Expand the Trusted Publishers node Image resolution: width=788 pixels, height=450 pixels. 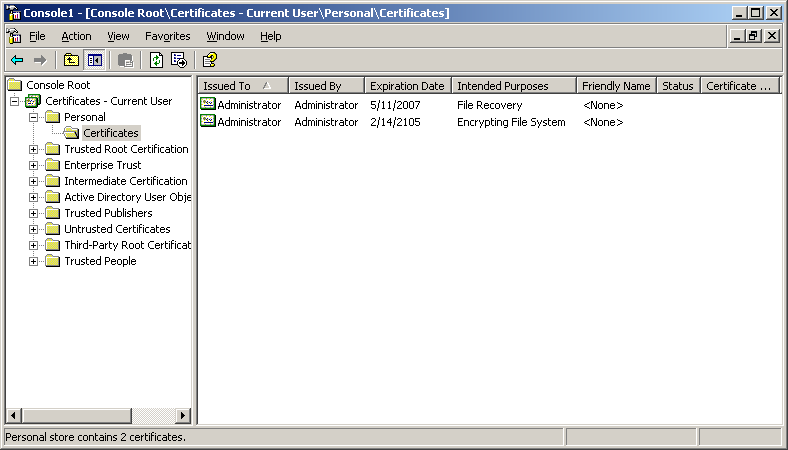[33, 213]
